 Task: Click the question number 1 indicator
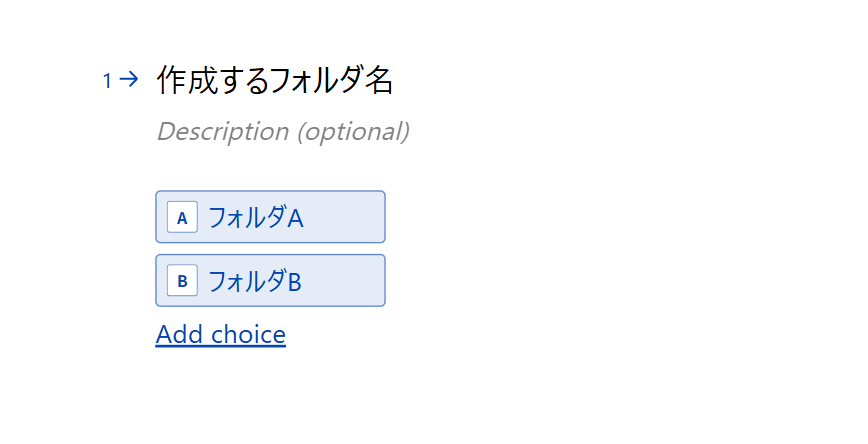click(107, 81)
